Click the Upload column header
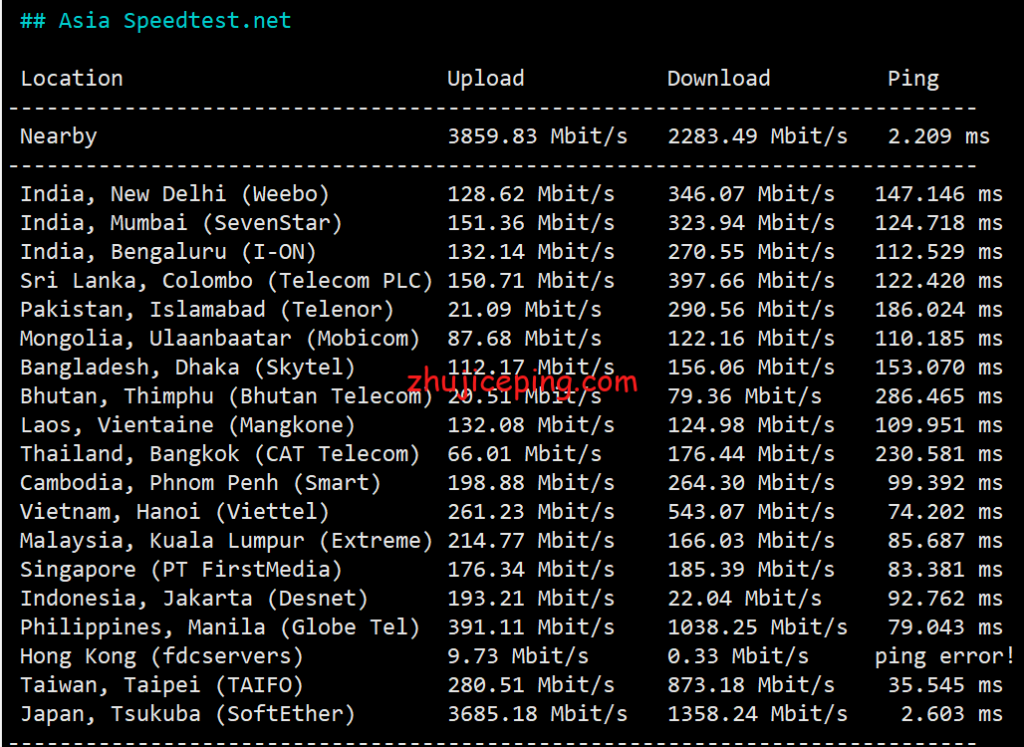Image resolution: width=1024 pixels, height=747 pixels. (x=485, y=78)
